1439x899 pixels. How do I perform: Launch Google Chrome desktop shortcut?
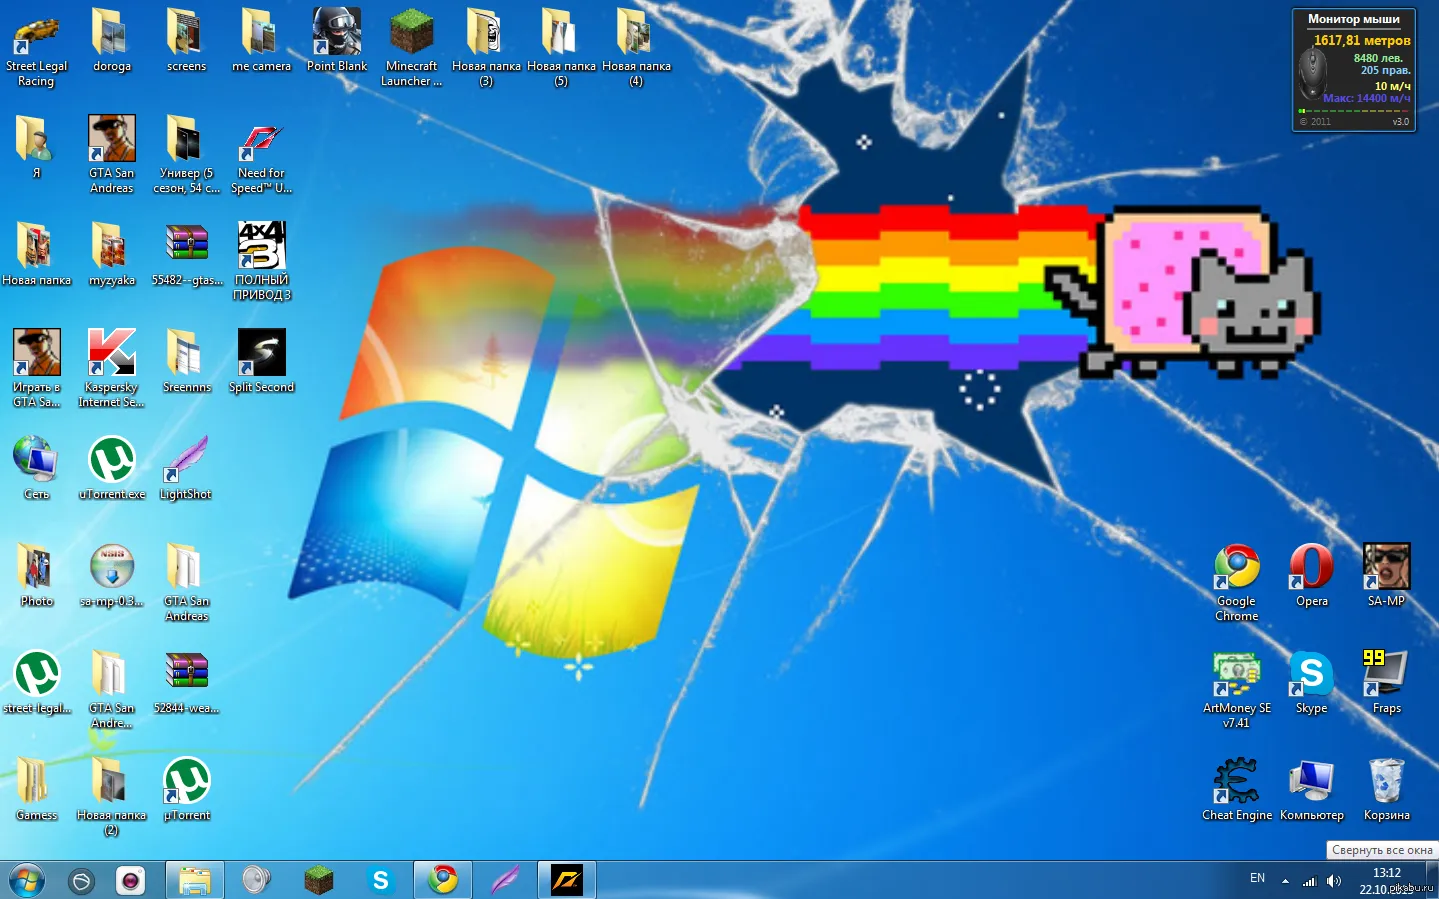1237,582
